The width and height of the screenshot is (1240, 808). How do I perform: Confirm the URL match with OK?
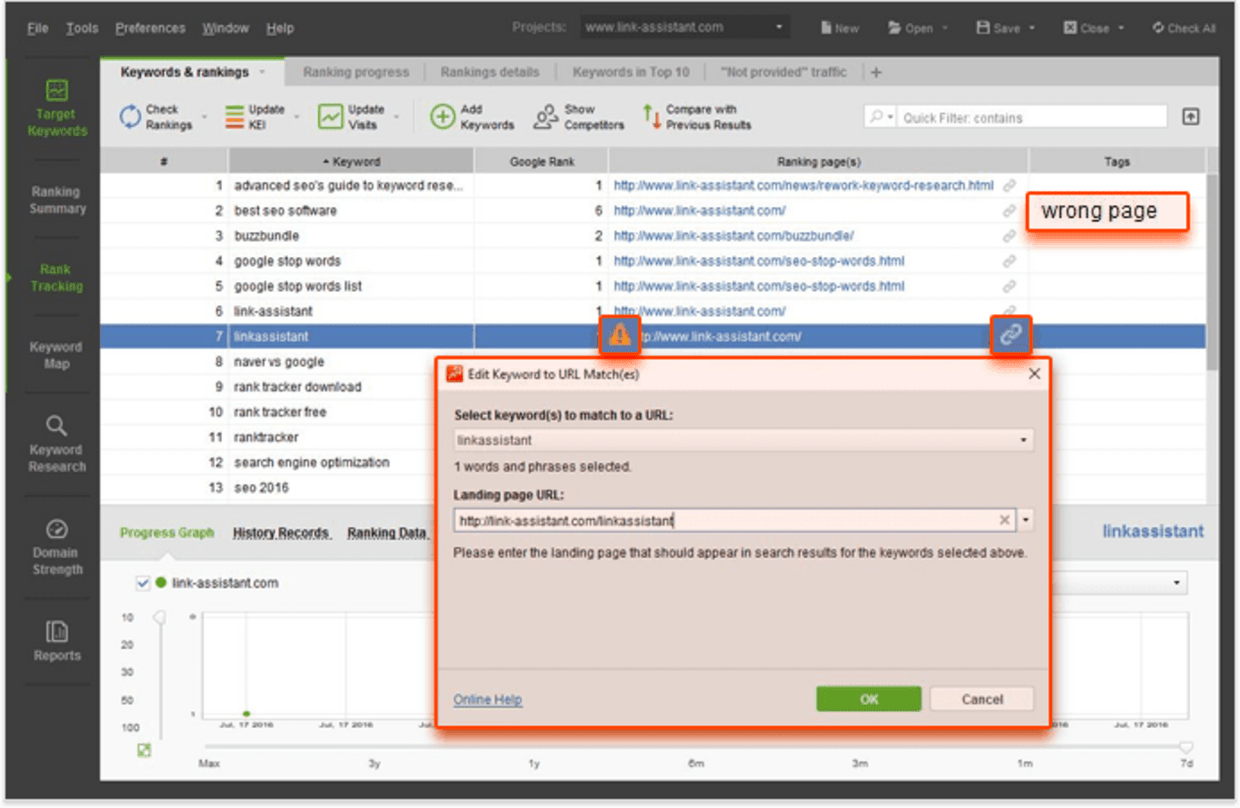pyautogui.click(x=868, y=698)
